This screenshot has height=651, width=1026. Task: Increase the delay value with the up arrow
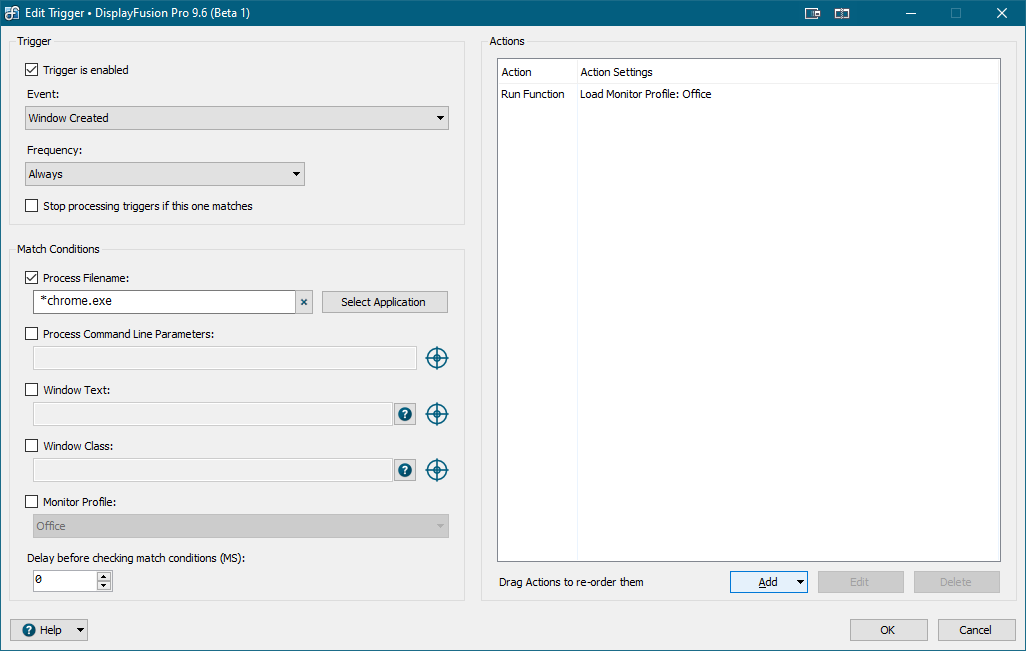click(x=104, y=576)
